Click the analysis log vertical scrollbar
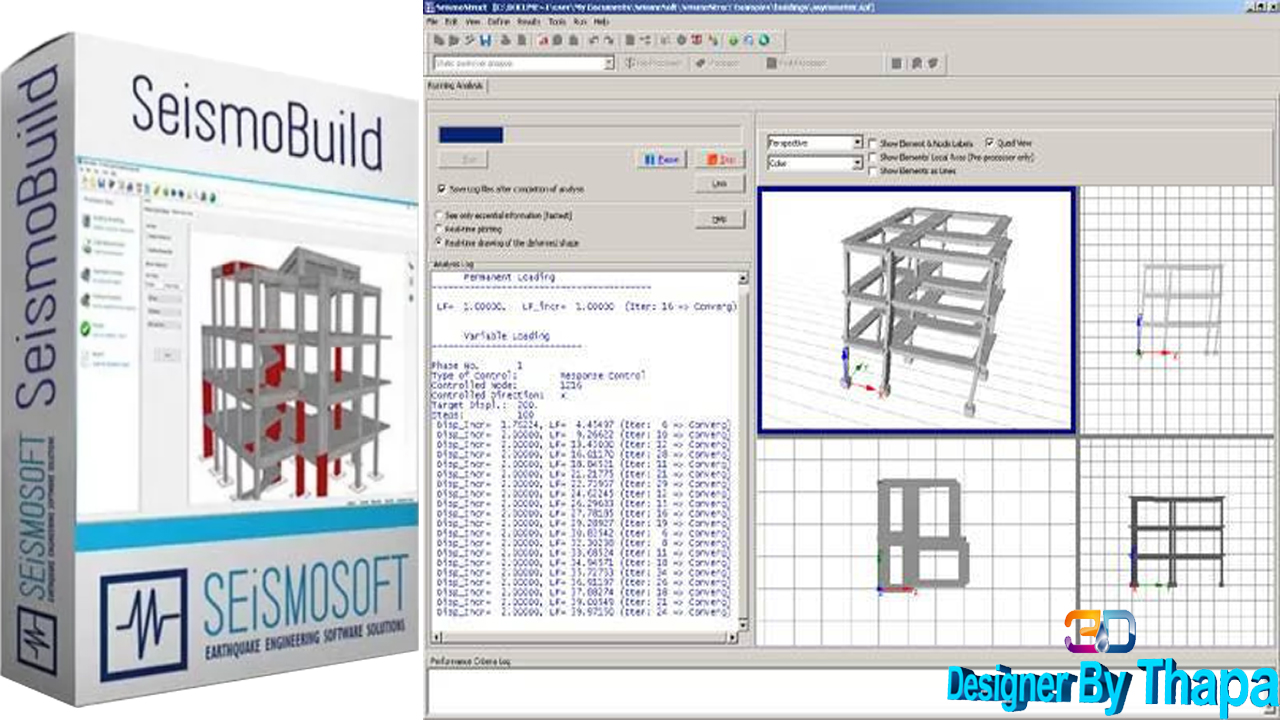This screenshot has height=720, width=1280. pos(741,452)
